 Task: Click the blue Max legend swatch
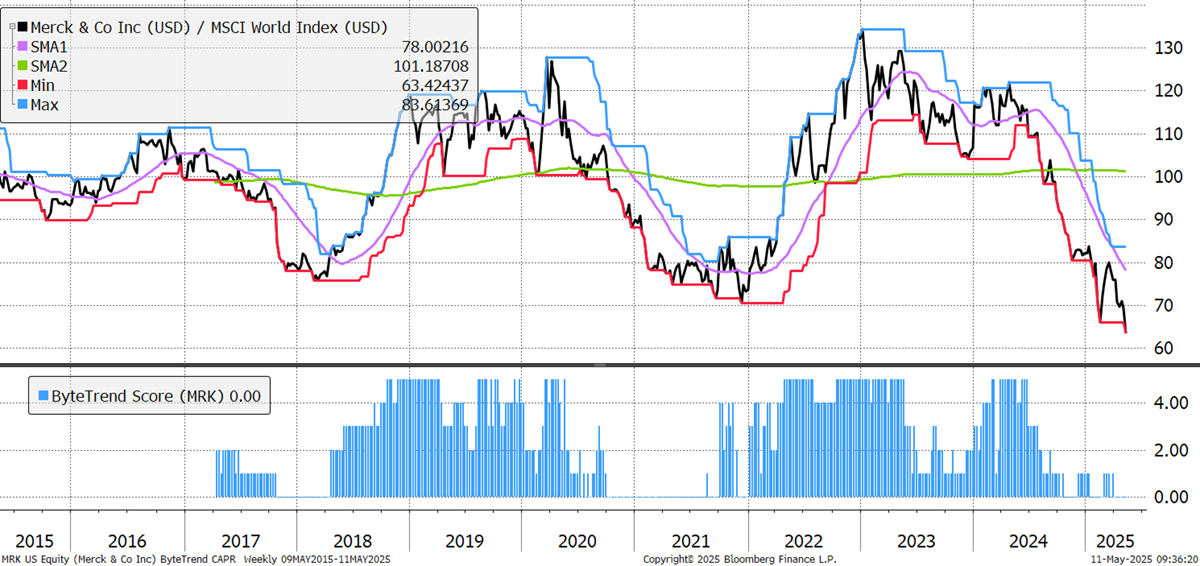[x=22, y=105]
